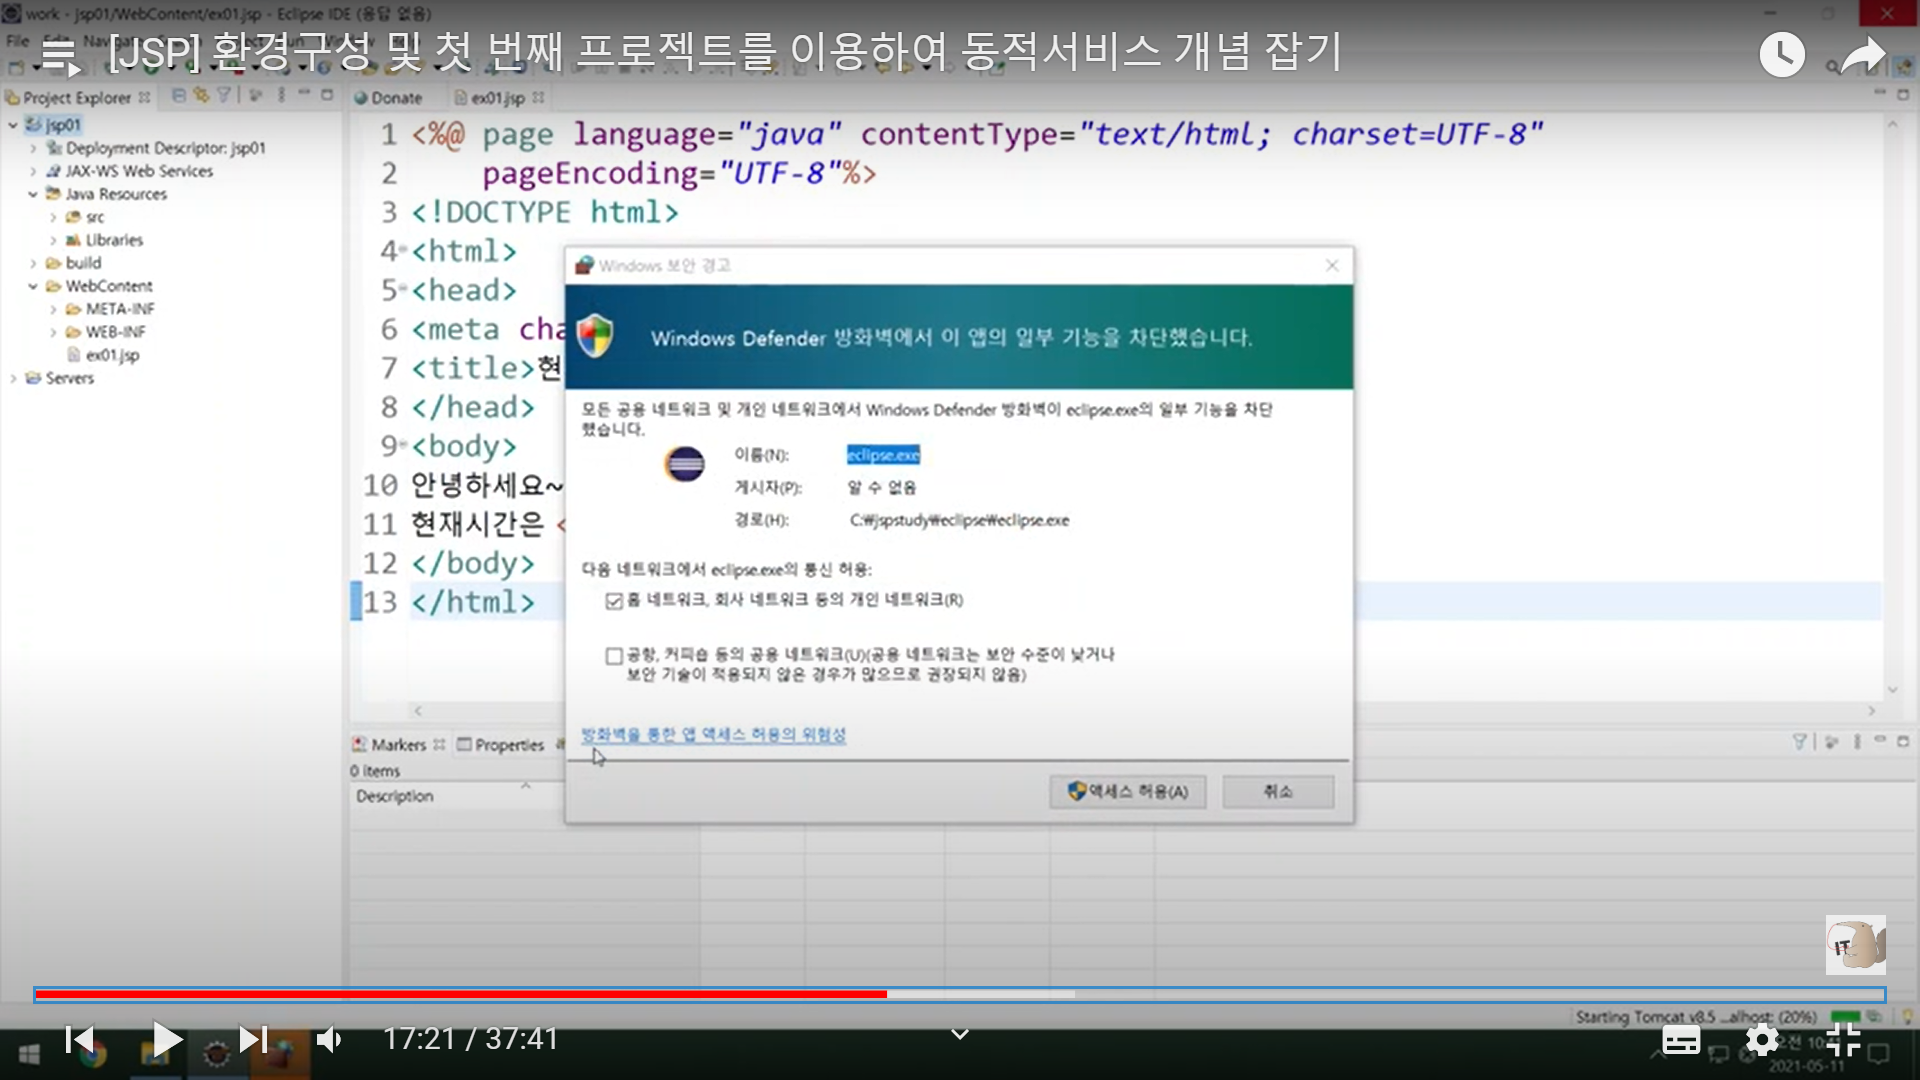The image size is (1920, 1080).
Task: Open the Watch later clock icon
Action: point(1782,54)
